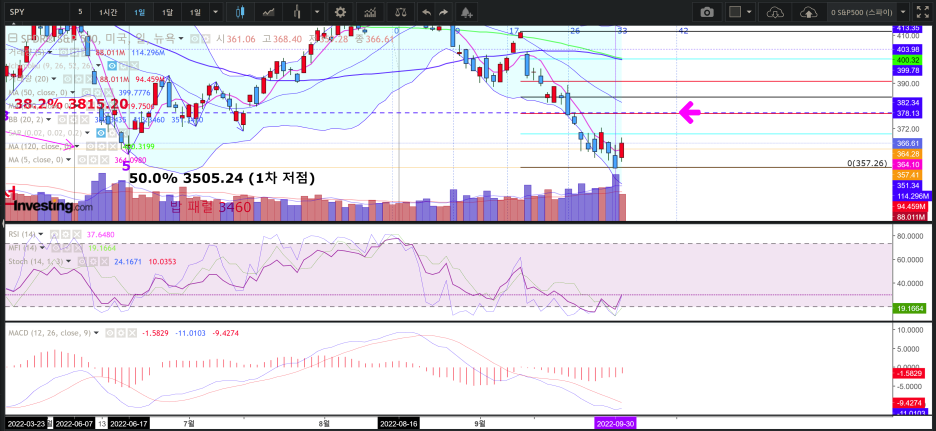
Task: Open settings gear for Stoch indicator
Action: coord(93,261)
